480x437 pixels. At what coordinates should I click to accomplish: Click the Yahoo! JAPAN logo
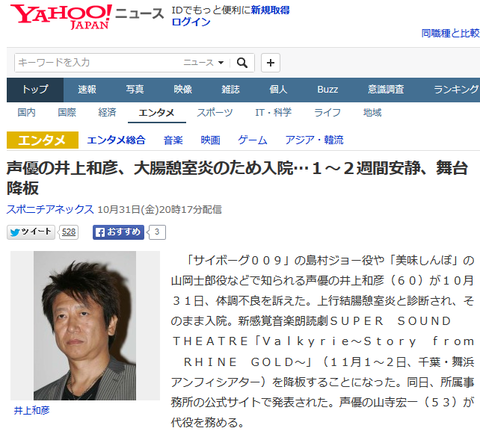click(61, 17)
